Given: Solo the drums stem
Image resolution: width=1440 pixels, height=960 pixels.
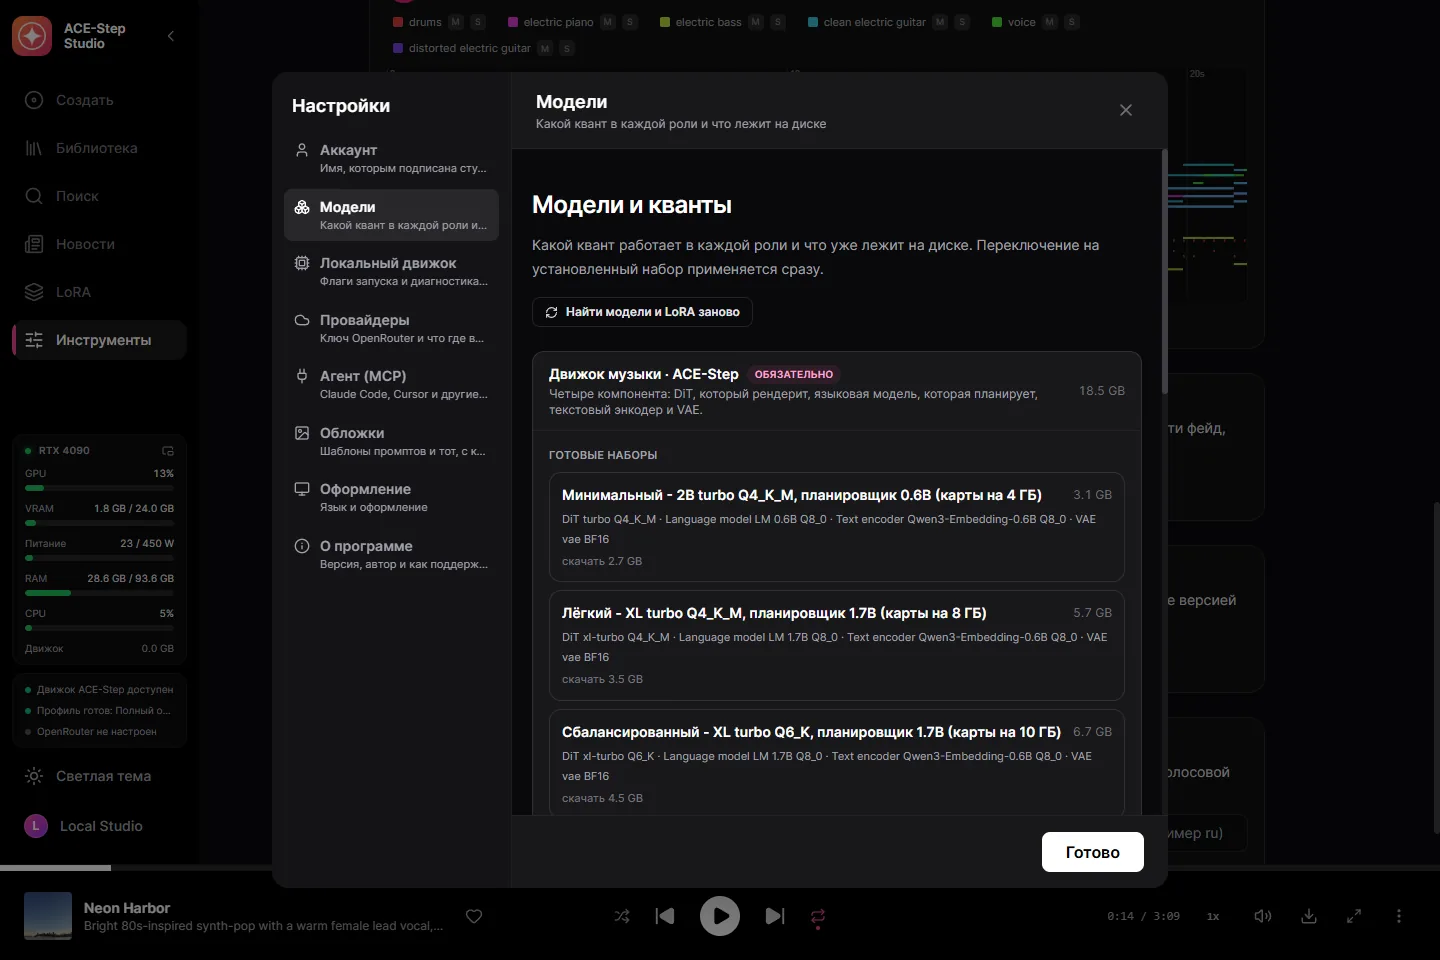Looking at the screenshot, I should (x=478, y=22).
